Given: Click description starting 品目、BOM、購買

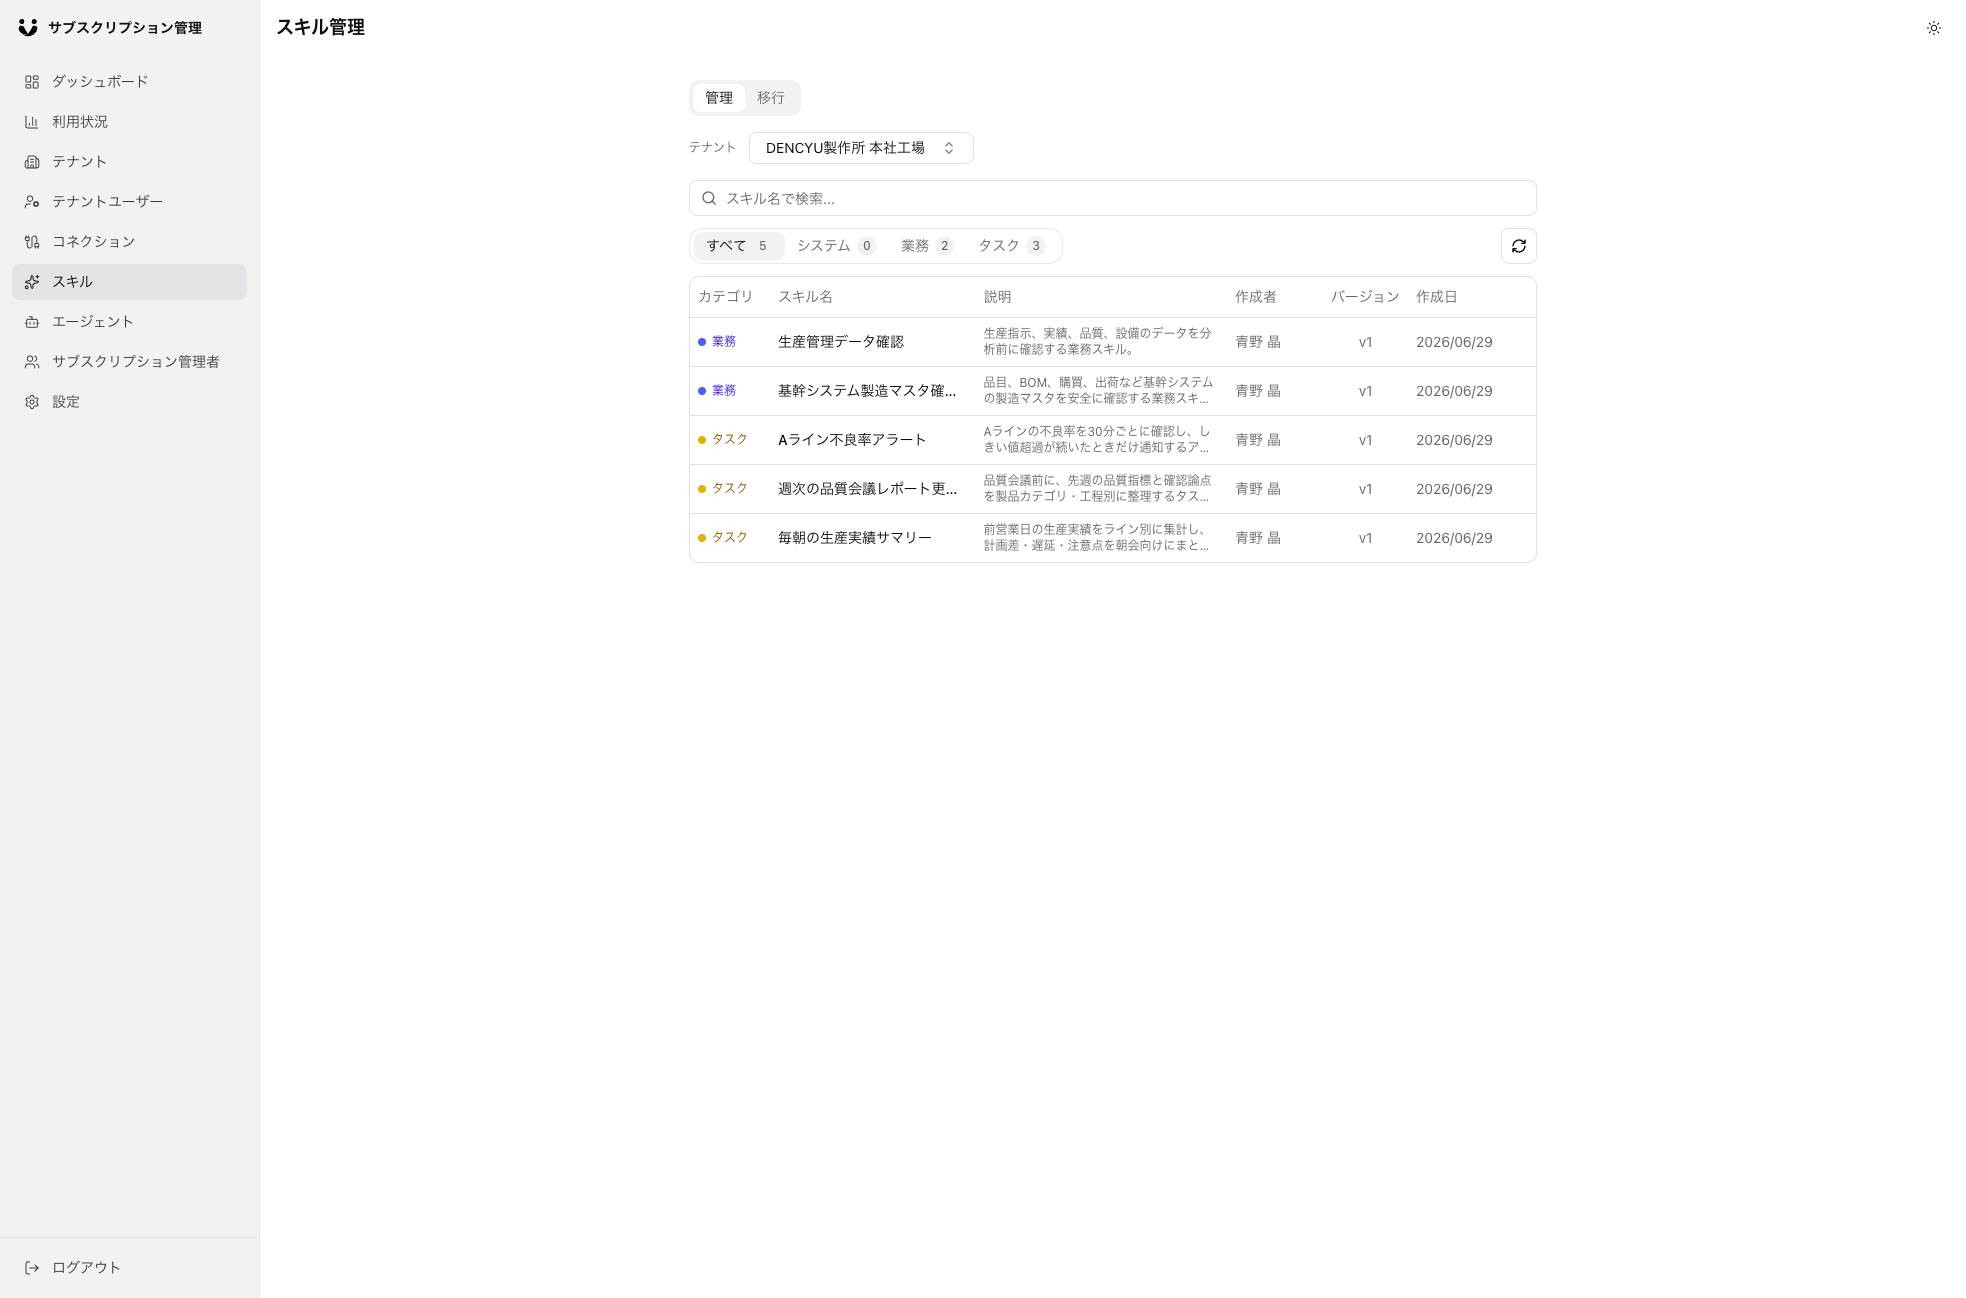Looking at the screenshot, I should coord(1098,391).
